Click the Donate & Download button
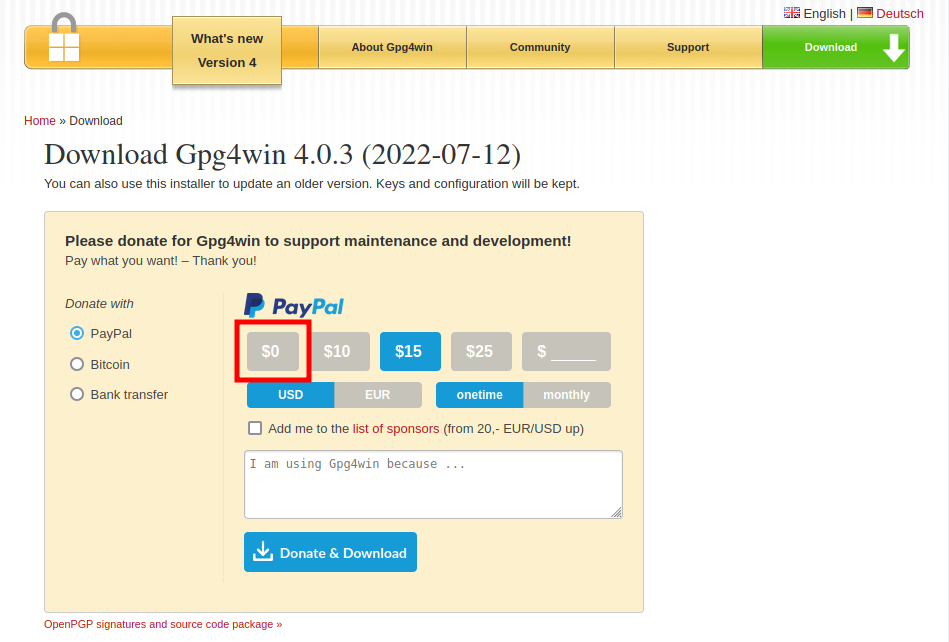 (330, 552)
